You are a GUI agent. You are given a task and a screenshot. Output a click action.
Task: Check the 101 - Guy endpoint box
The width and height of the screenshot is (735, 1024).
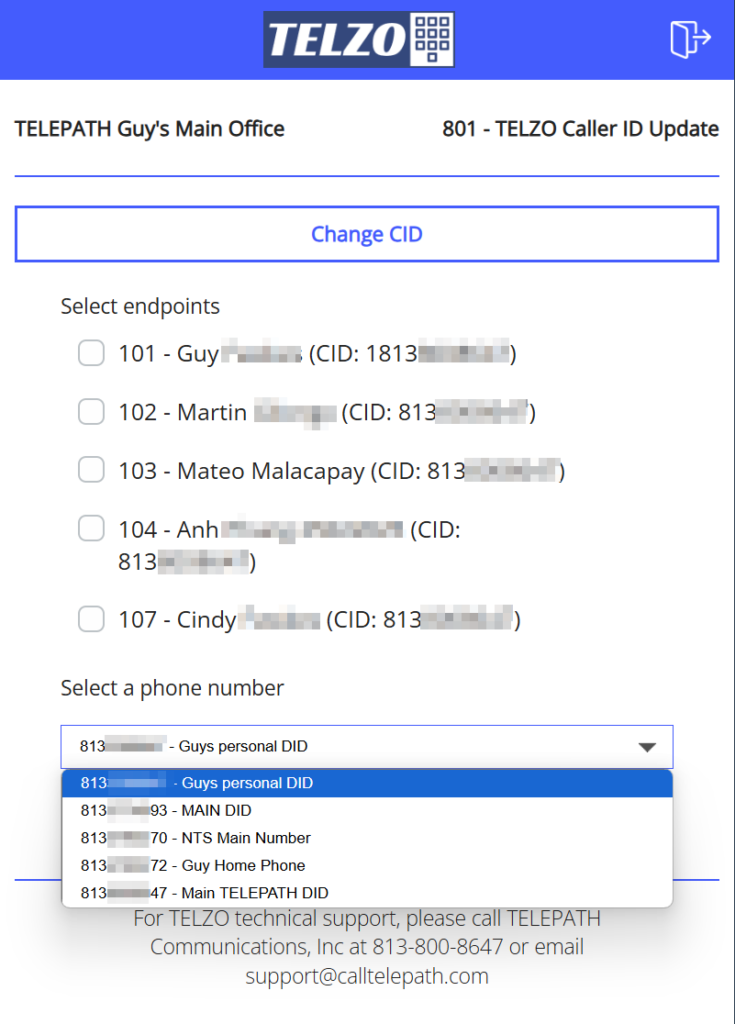pos(91,353)
